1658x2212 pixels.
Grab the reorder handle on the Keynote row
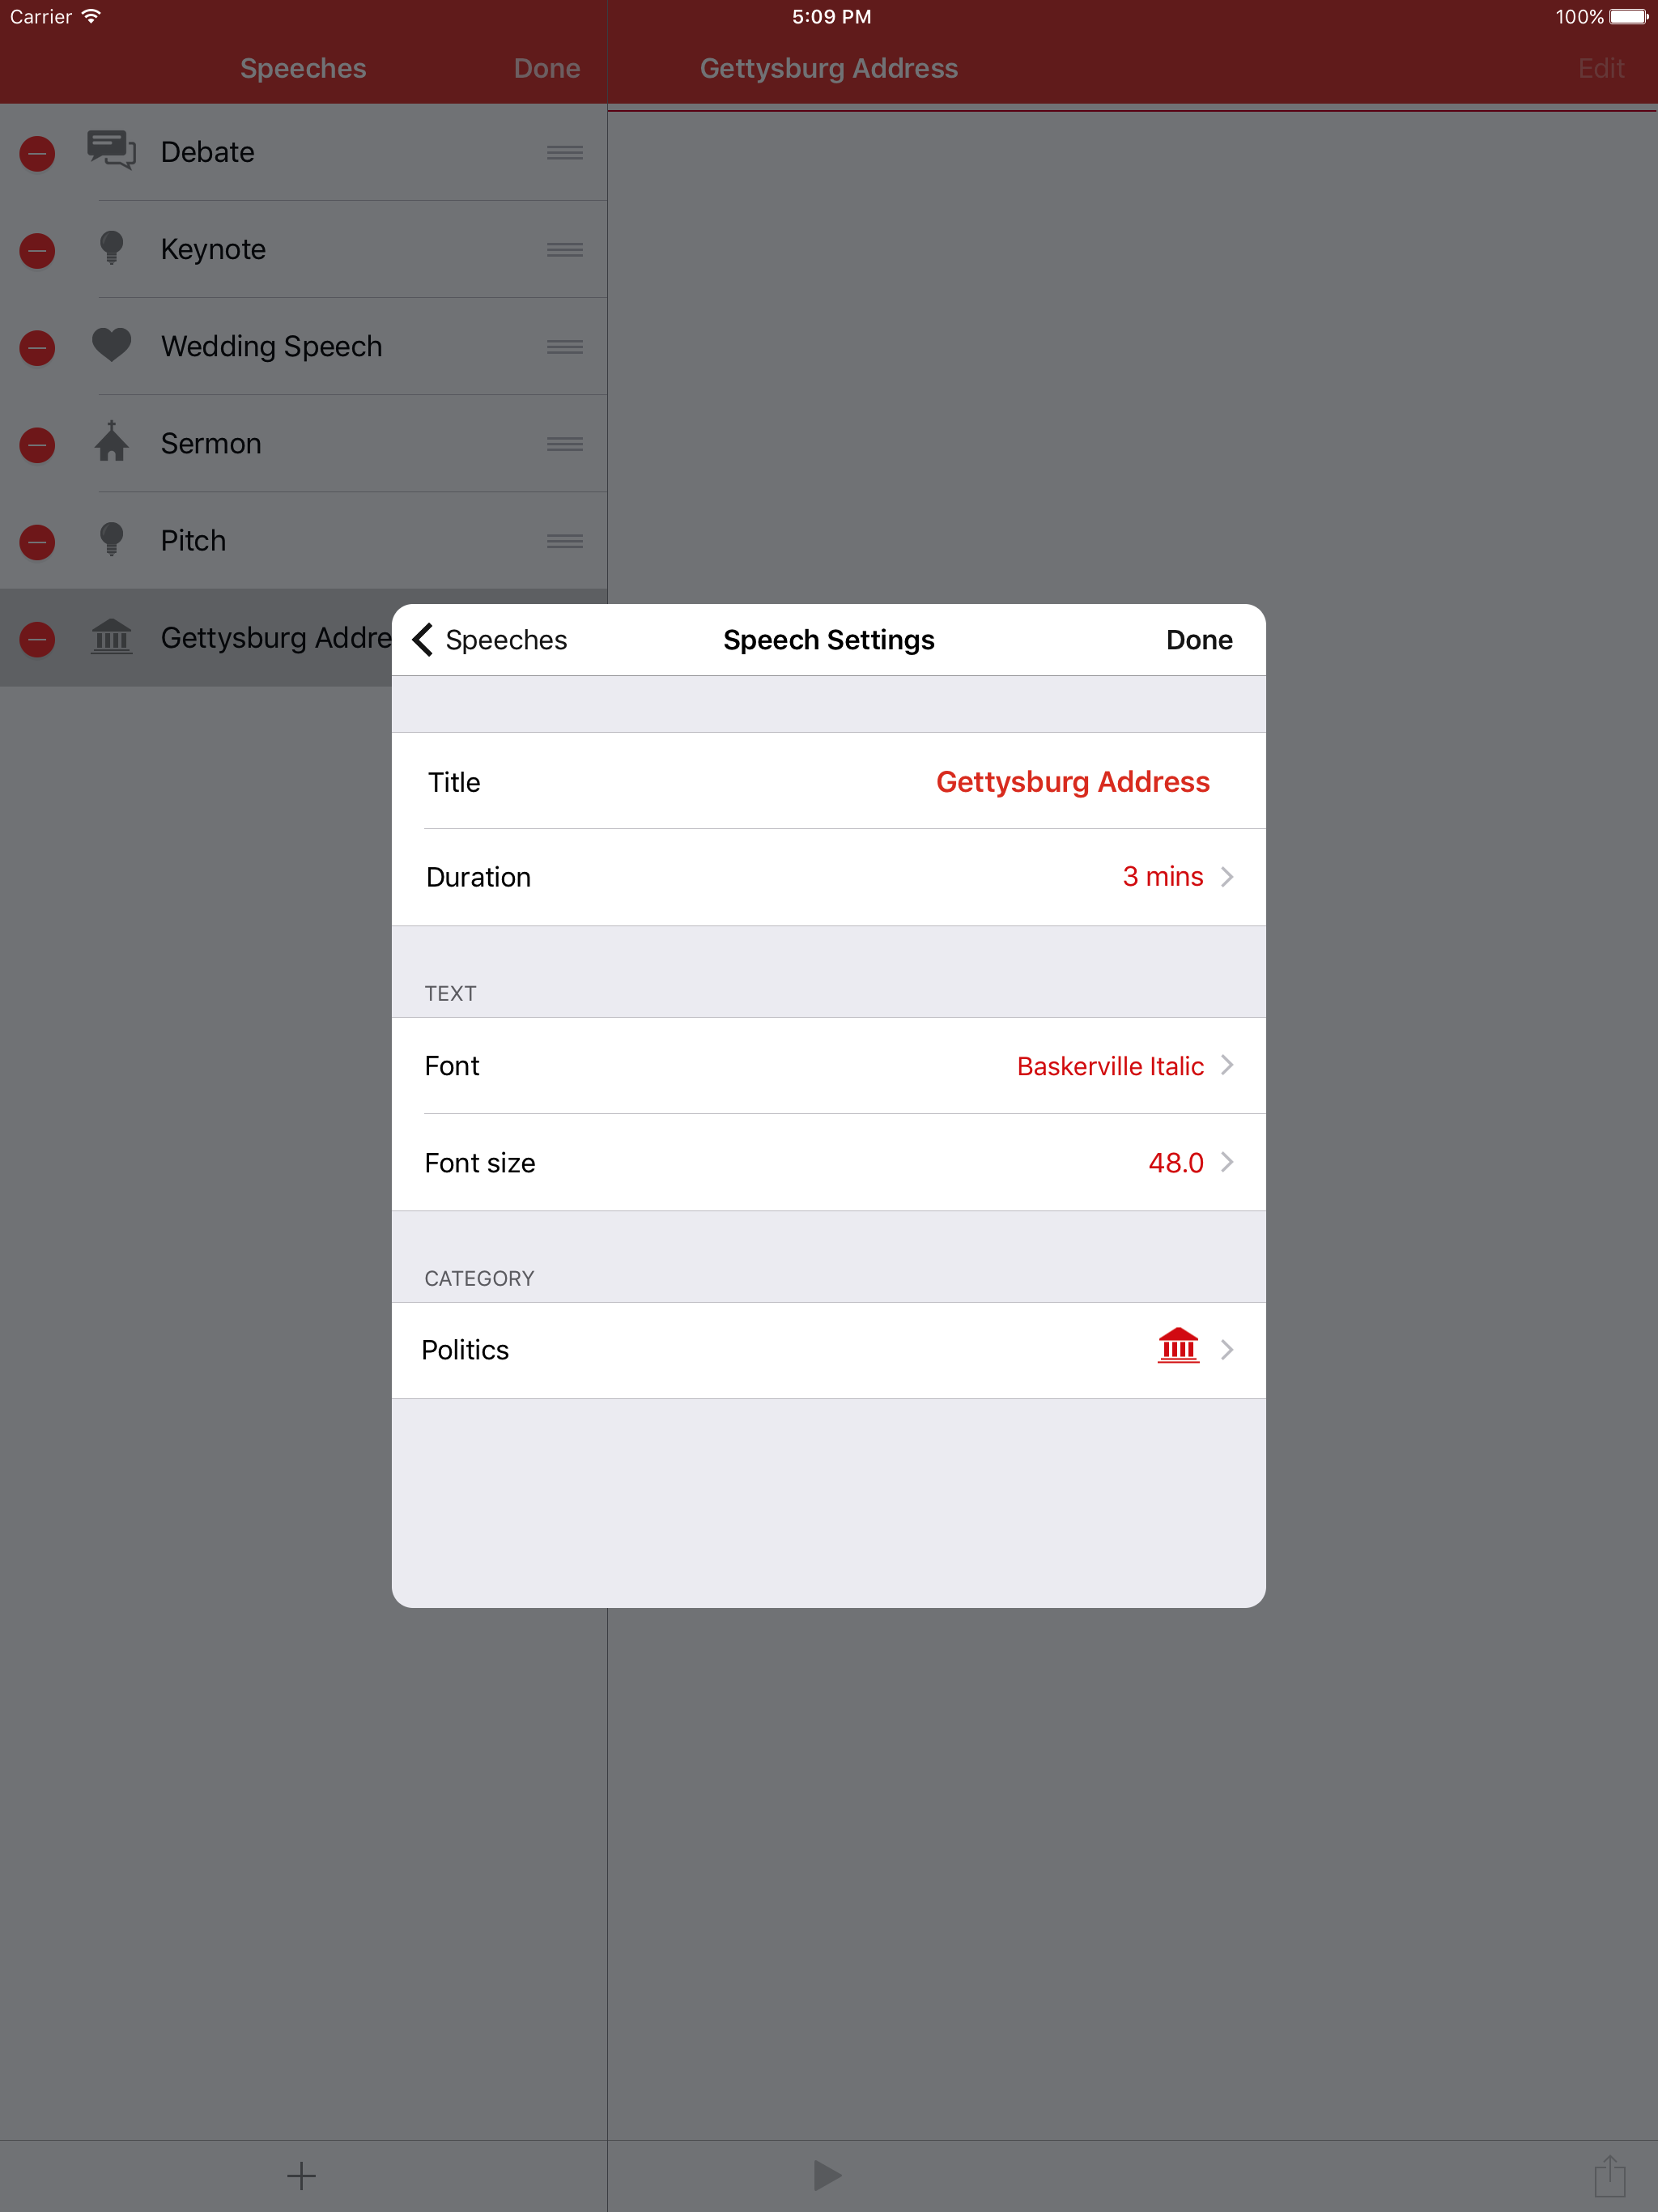click(565, 249)
